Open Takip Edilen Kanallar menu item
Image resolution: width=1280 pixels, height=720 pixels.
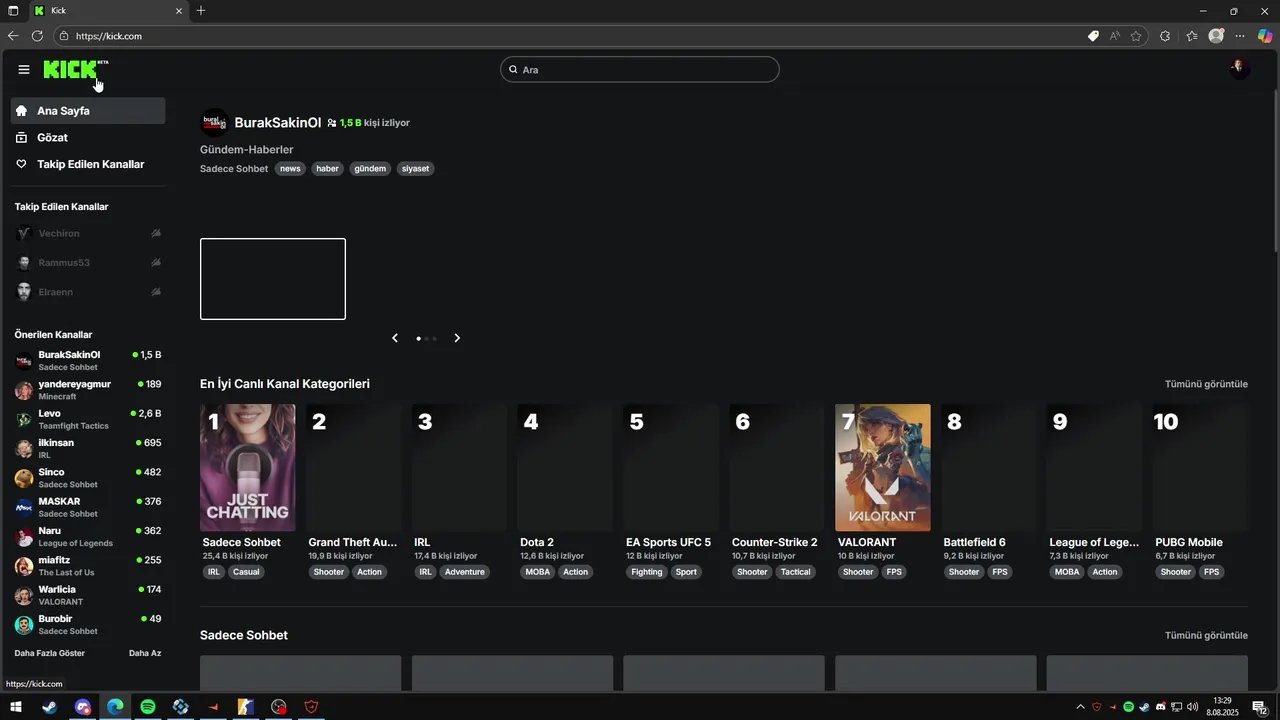[x=88, y=164]
